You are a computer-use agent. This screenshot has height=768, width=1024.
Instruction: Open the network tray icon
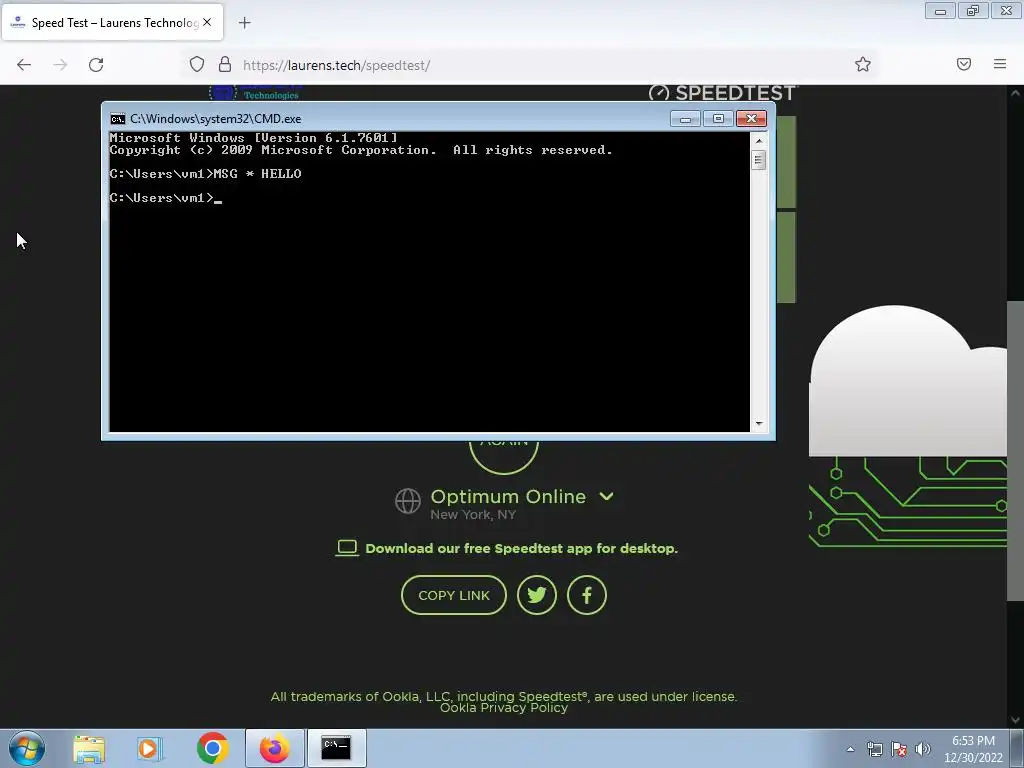874,749
